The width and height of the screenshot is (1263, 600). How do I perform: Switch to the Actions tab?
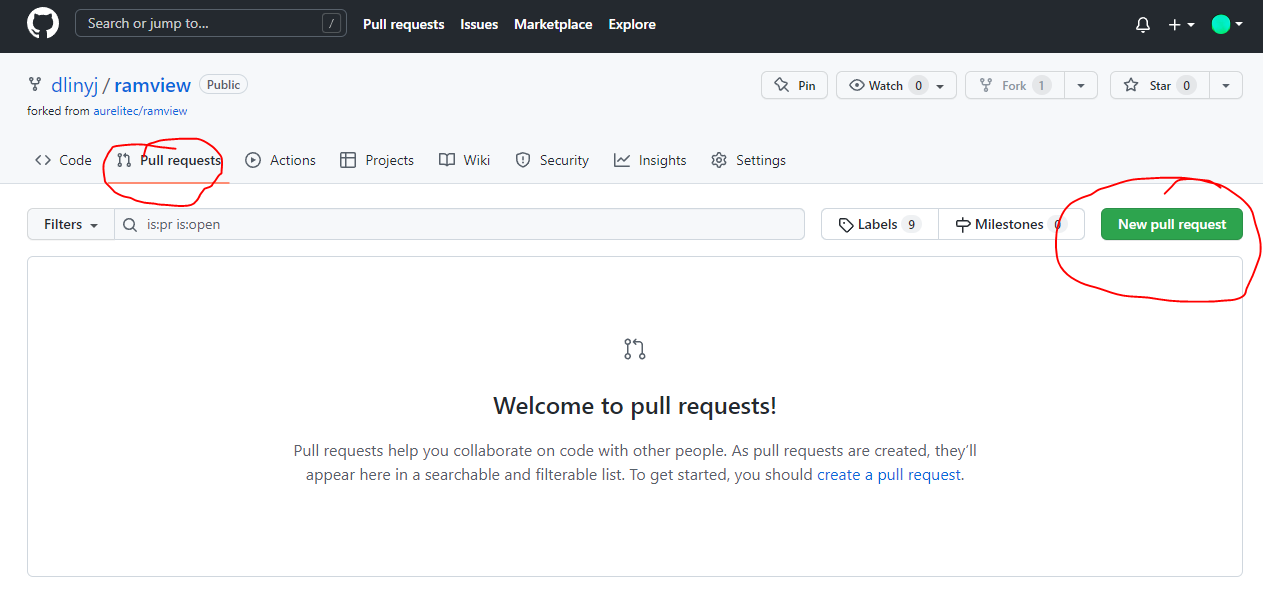281,160
